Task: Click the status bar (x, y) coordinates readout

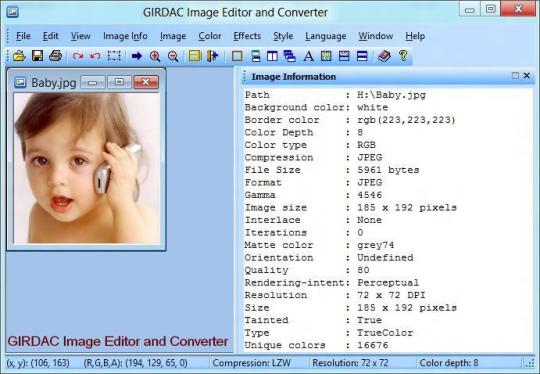Action: 38,363
